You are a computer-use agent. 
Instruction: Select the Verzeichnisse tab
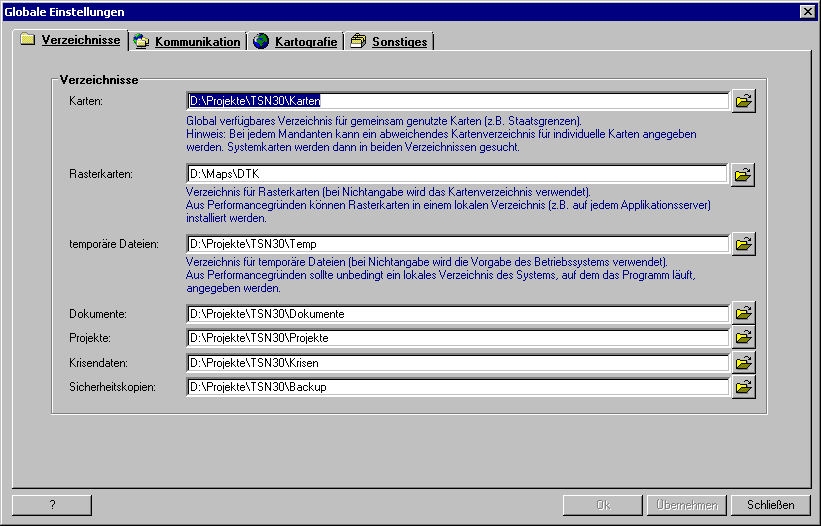71,40
